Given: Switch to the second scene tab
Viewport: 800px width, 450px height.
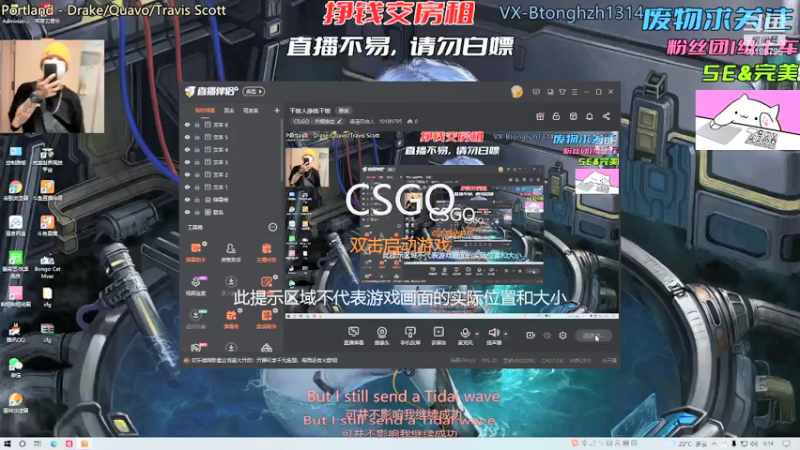Looking at the screenshot, I should point(229,110).
